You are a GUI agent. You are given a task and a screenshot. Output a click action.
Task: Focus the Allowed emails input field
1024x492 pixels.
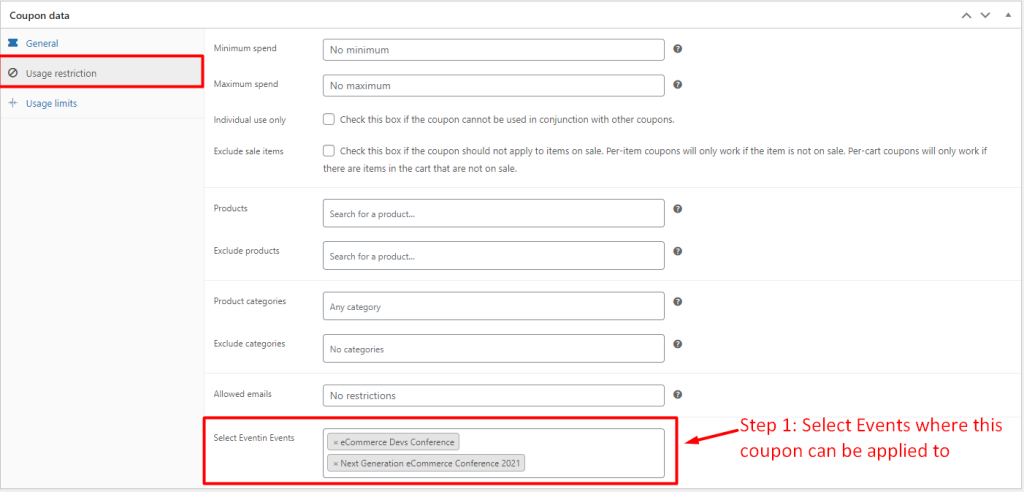click(494, 395)
